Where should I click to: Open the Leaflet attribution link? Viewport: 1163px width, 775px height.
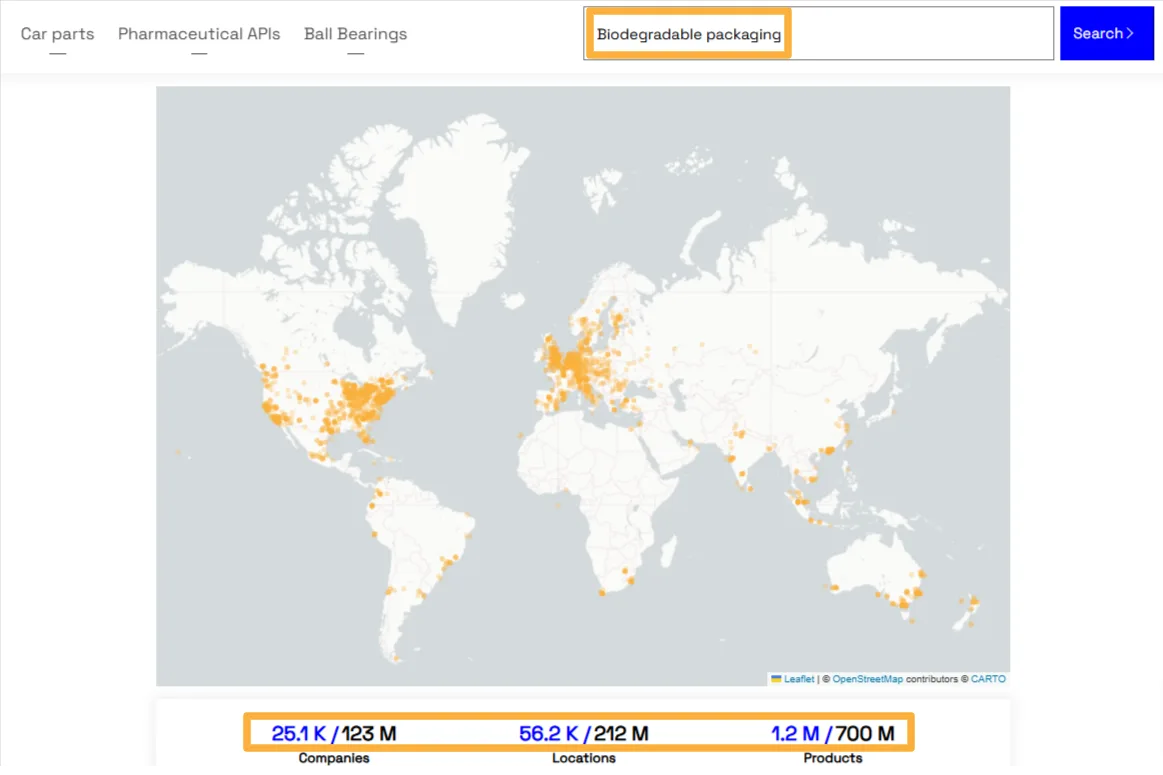coord(799,679)
